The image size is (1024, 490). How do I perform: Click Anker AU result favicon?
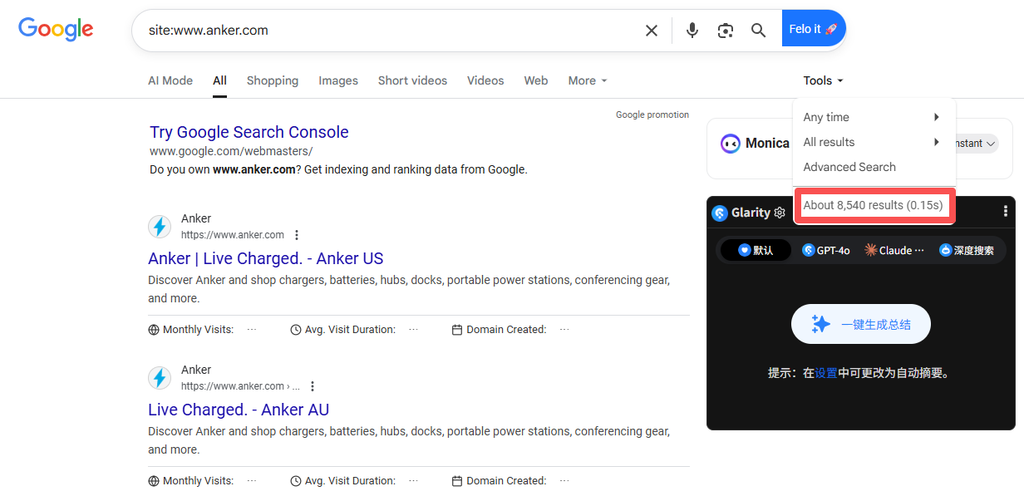[159, 378]
